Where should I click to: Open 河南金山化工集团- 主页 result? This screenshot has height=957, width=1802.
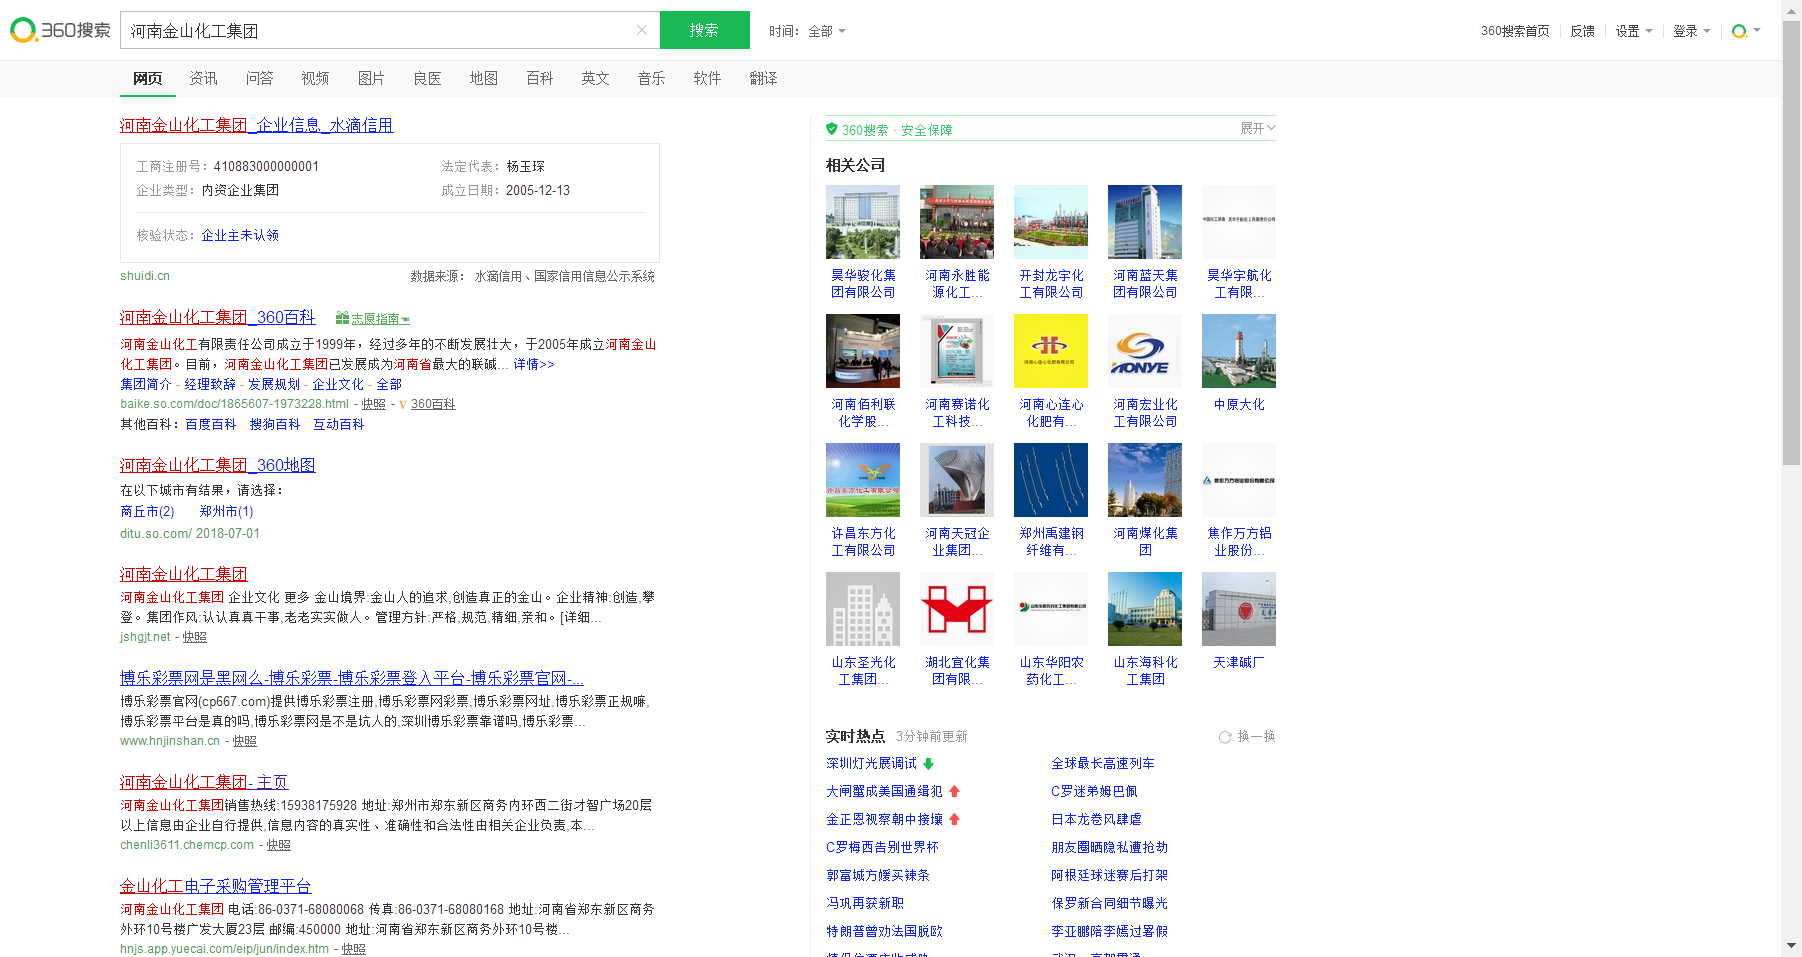[x=204, y=782]
